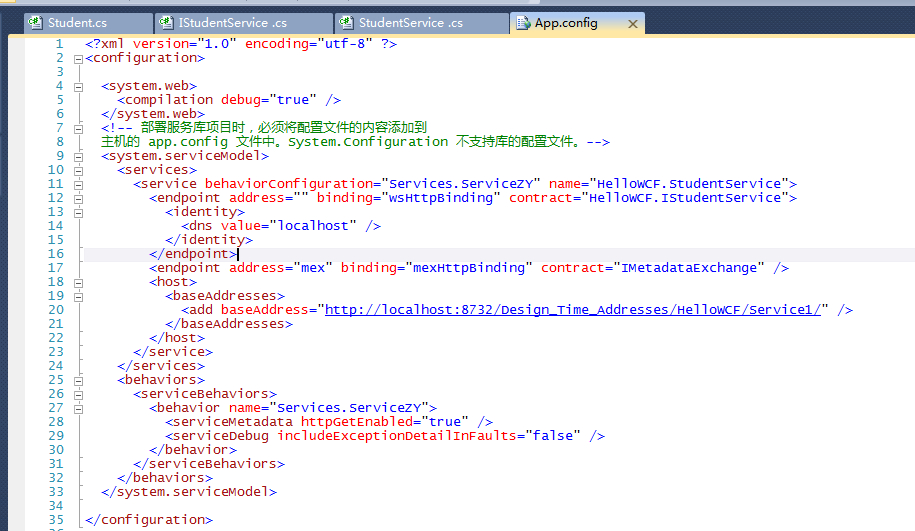Viewport: 915px width, 531px height.
Task: Click the "IMetadataExchange" contract value
Action: 689,268
